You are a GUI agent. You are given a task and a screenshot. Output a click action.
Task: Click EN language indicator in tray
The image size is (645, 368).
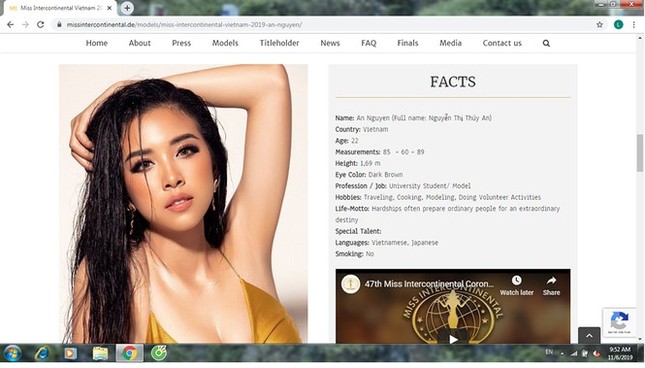(x=549, y=352)
